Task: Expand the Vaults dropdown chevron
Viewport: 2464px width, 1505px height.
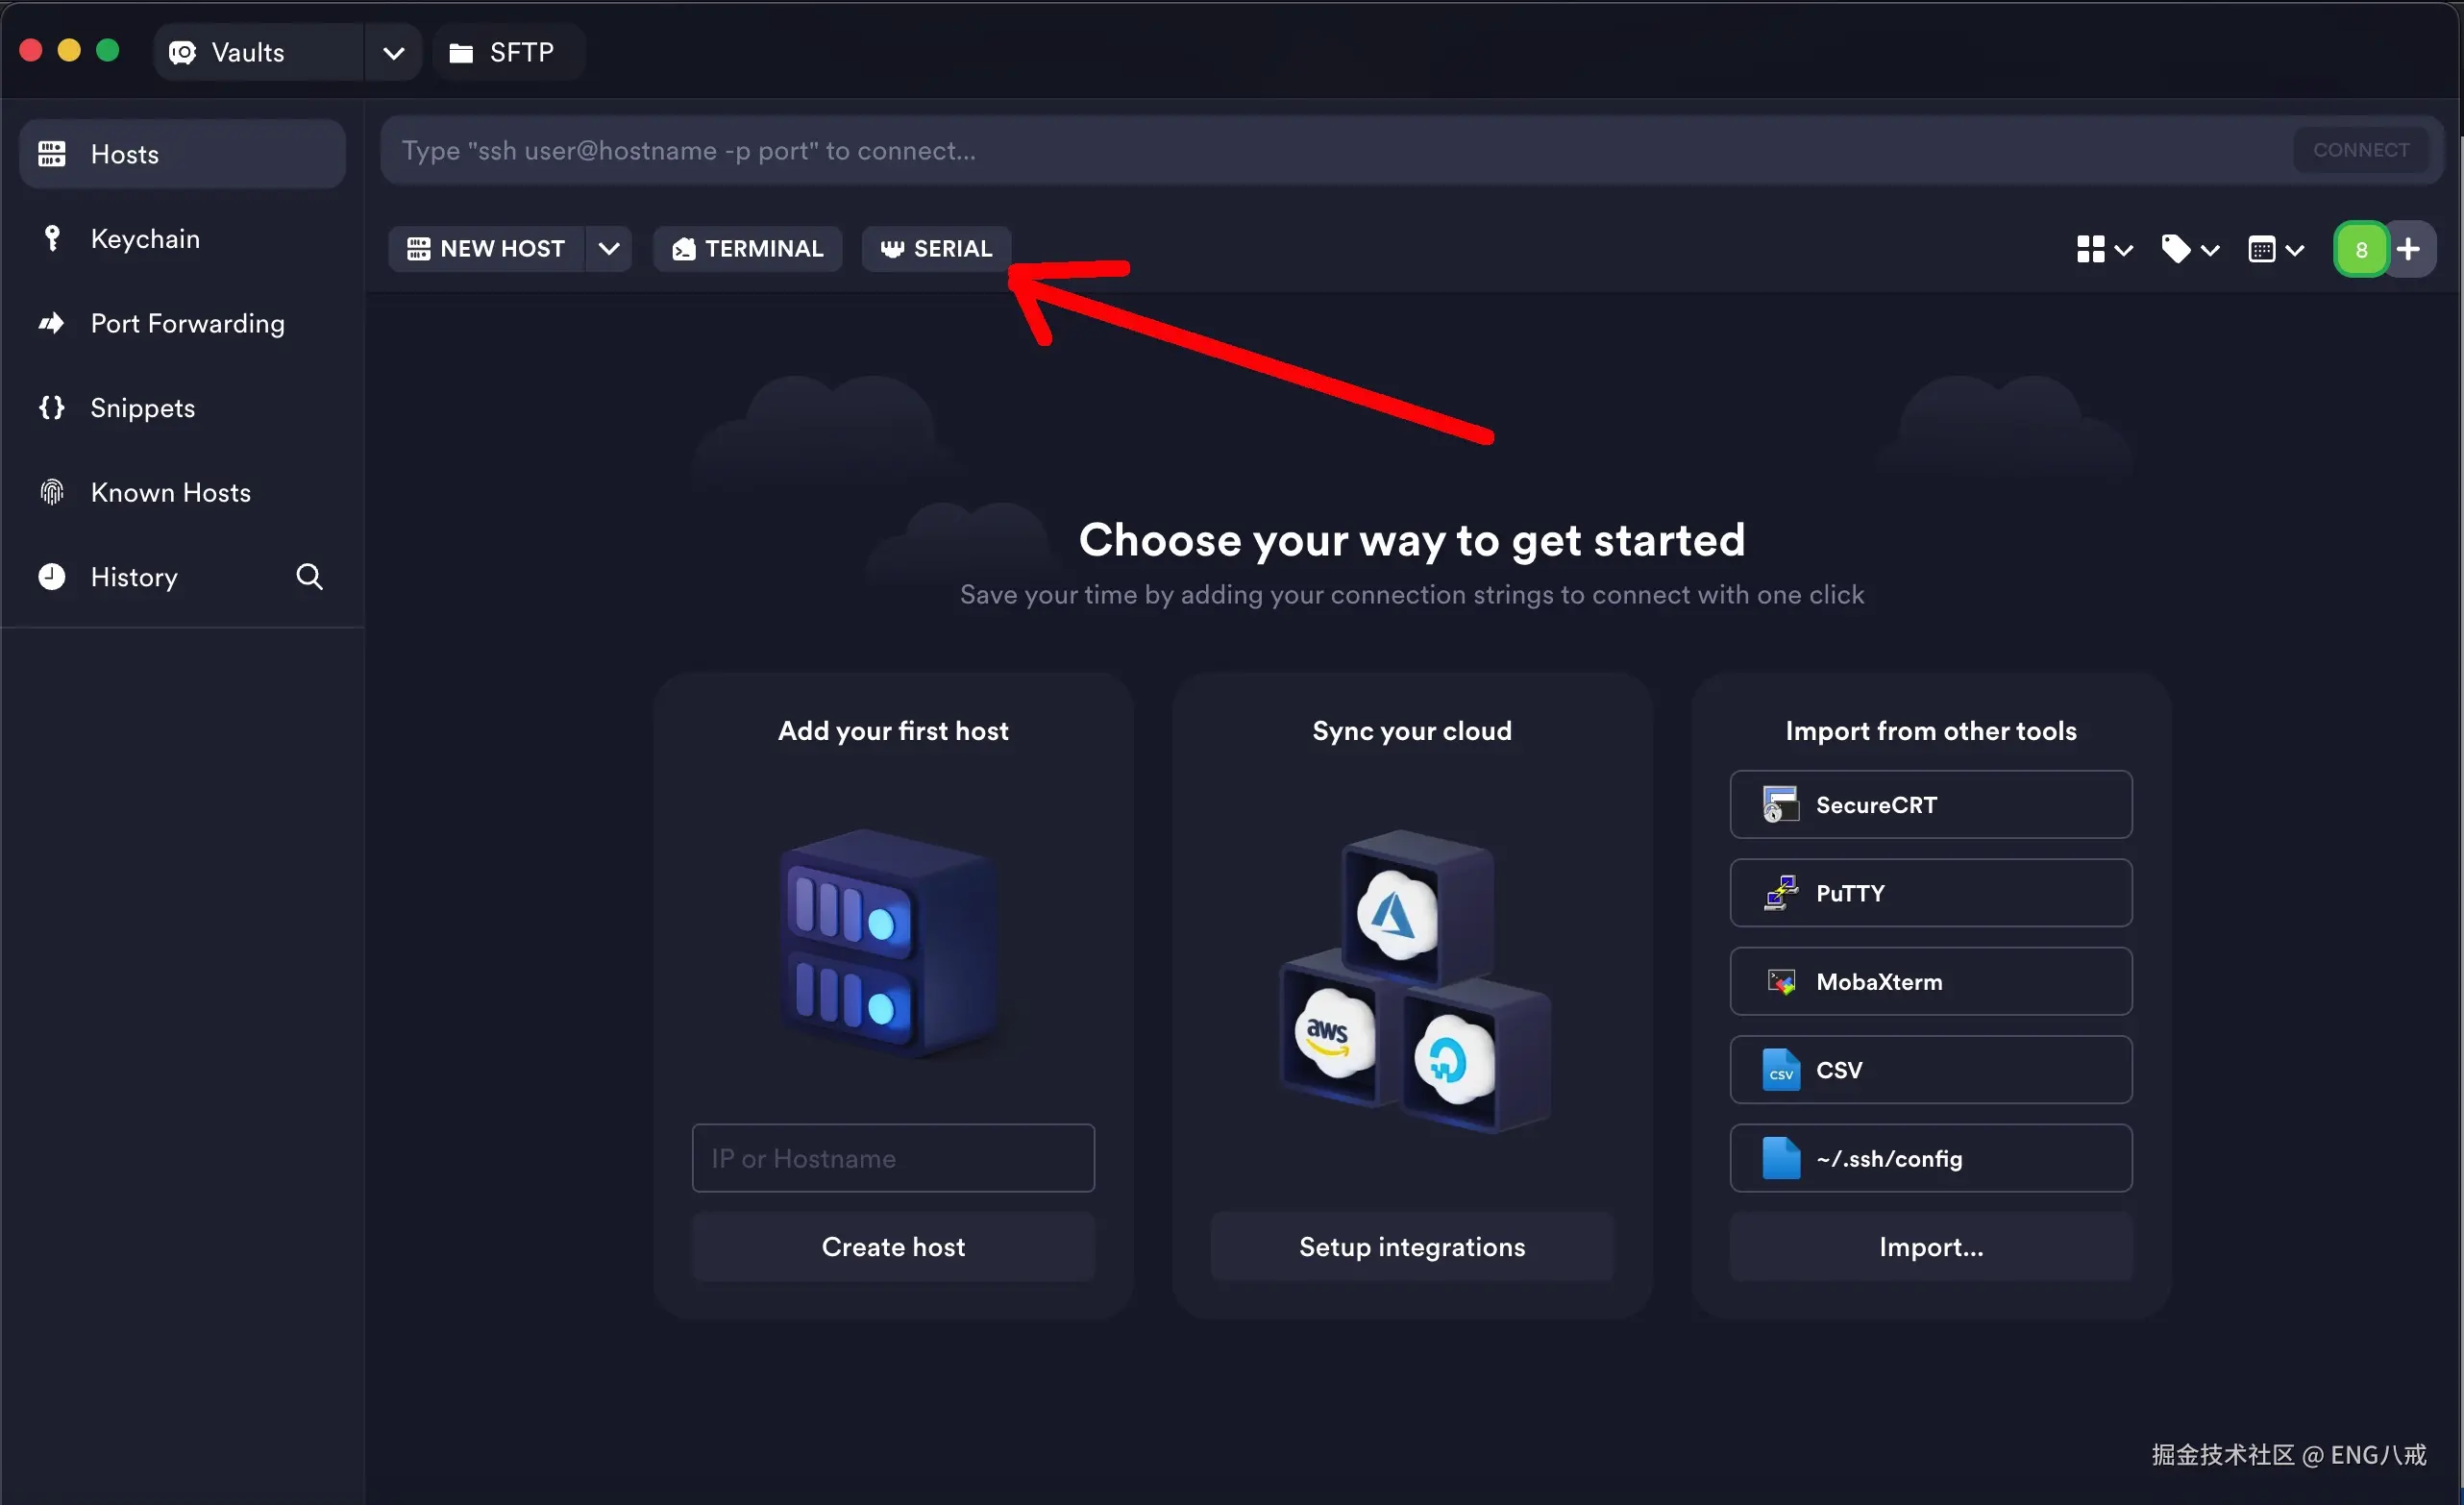Action: [x=394, y=52]
